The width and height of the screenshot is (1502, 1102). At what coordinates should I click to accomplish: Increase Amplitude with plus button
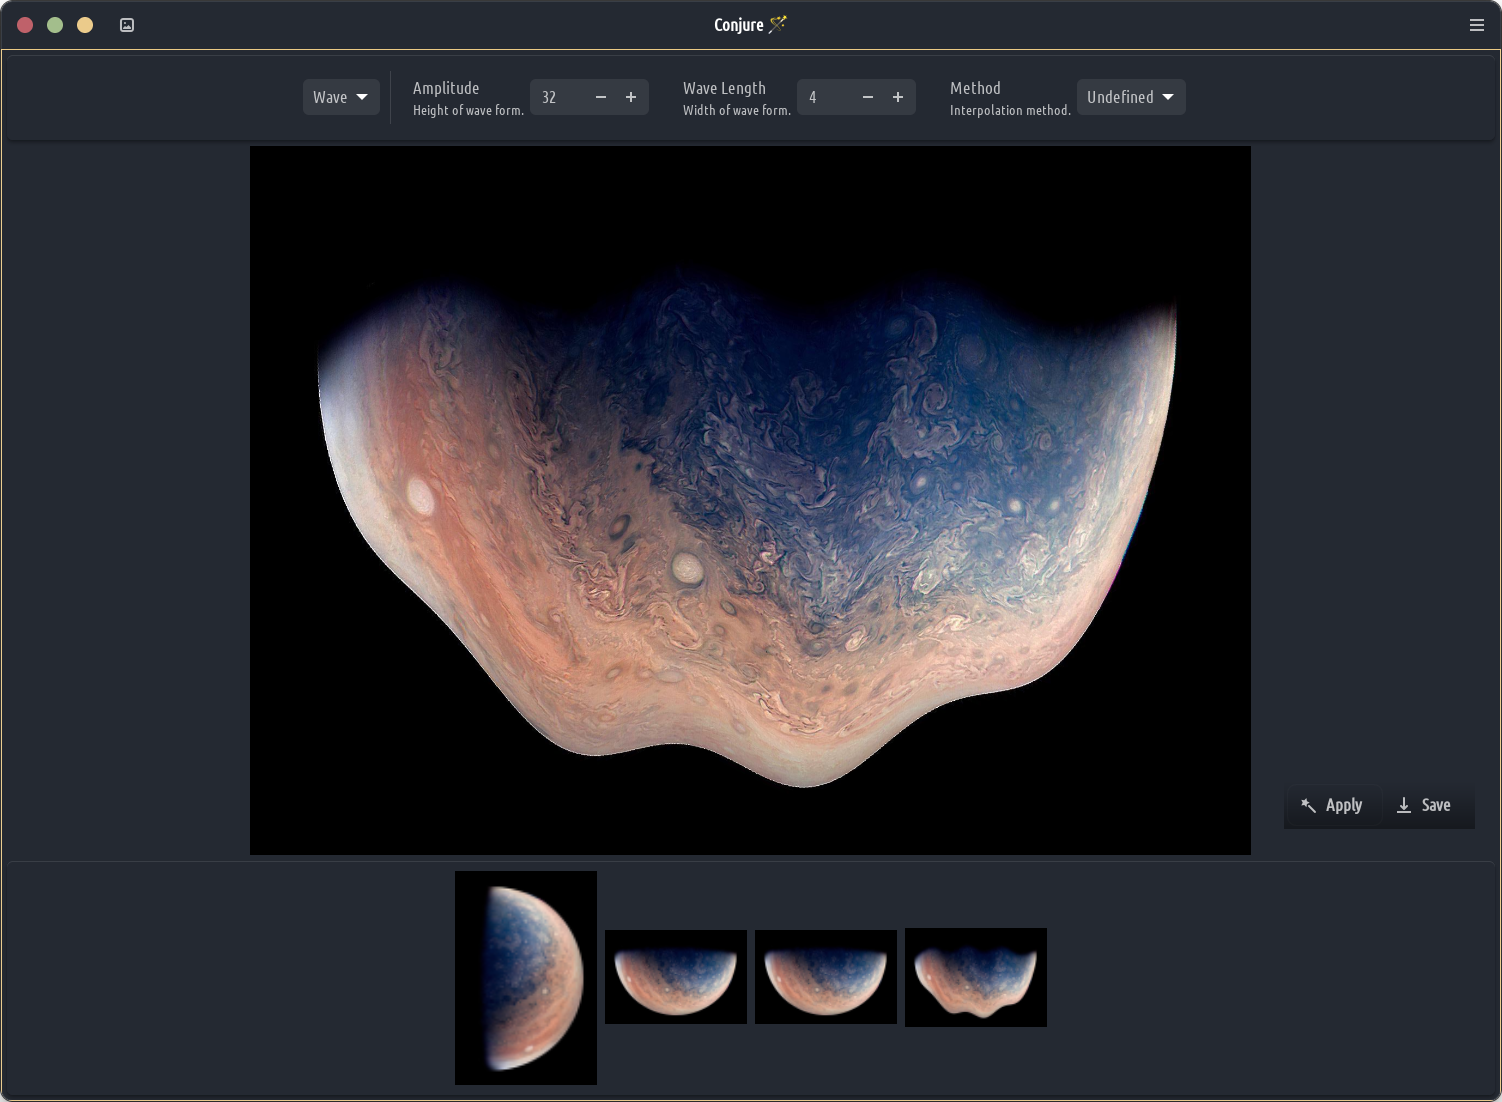[x=631, y=97]
